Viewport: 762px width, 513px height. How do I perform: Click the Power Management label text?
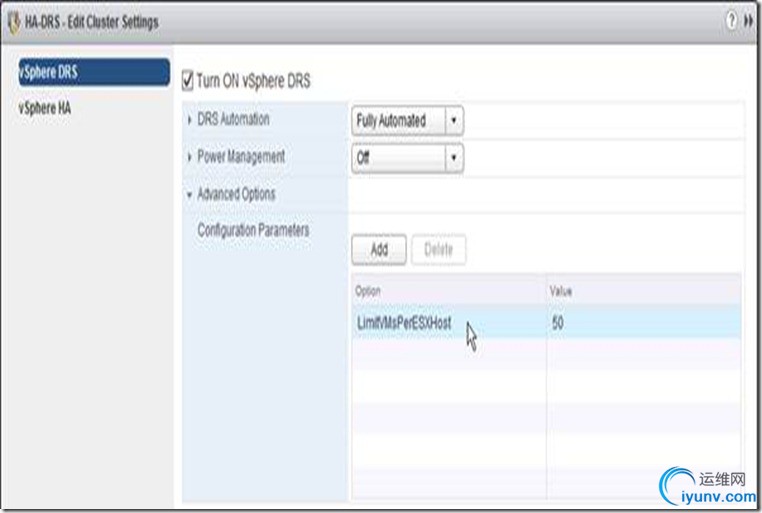coord(241,156)
